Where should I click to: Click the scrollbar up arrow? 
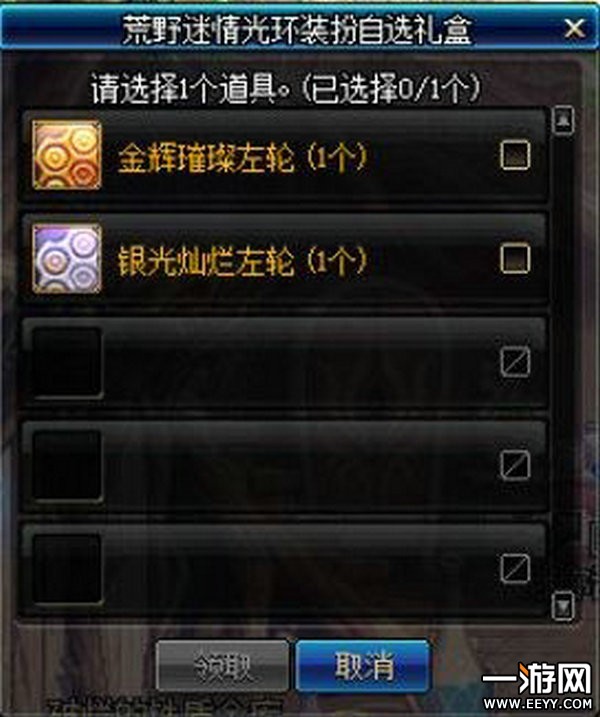coord(563,120)
